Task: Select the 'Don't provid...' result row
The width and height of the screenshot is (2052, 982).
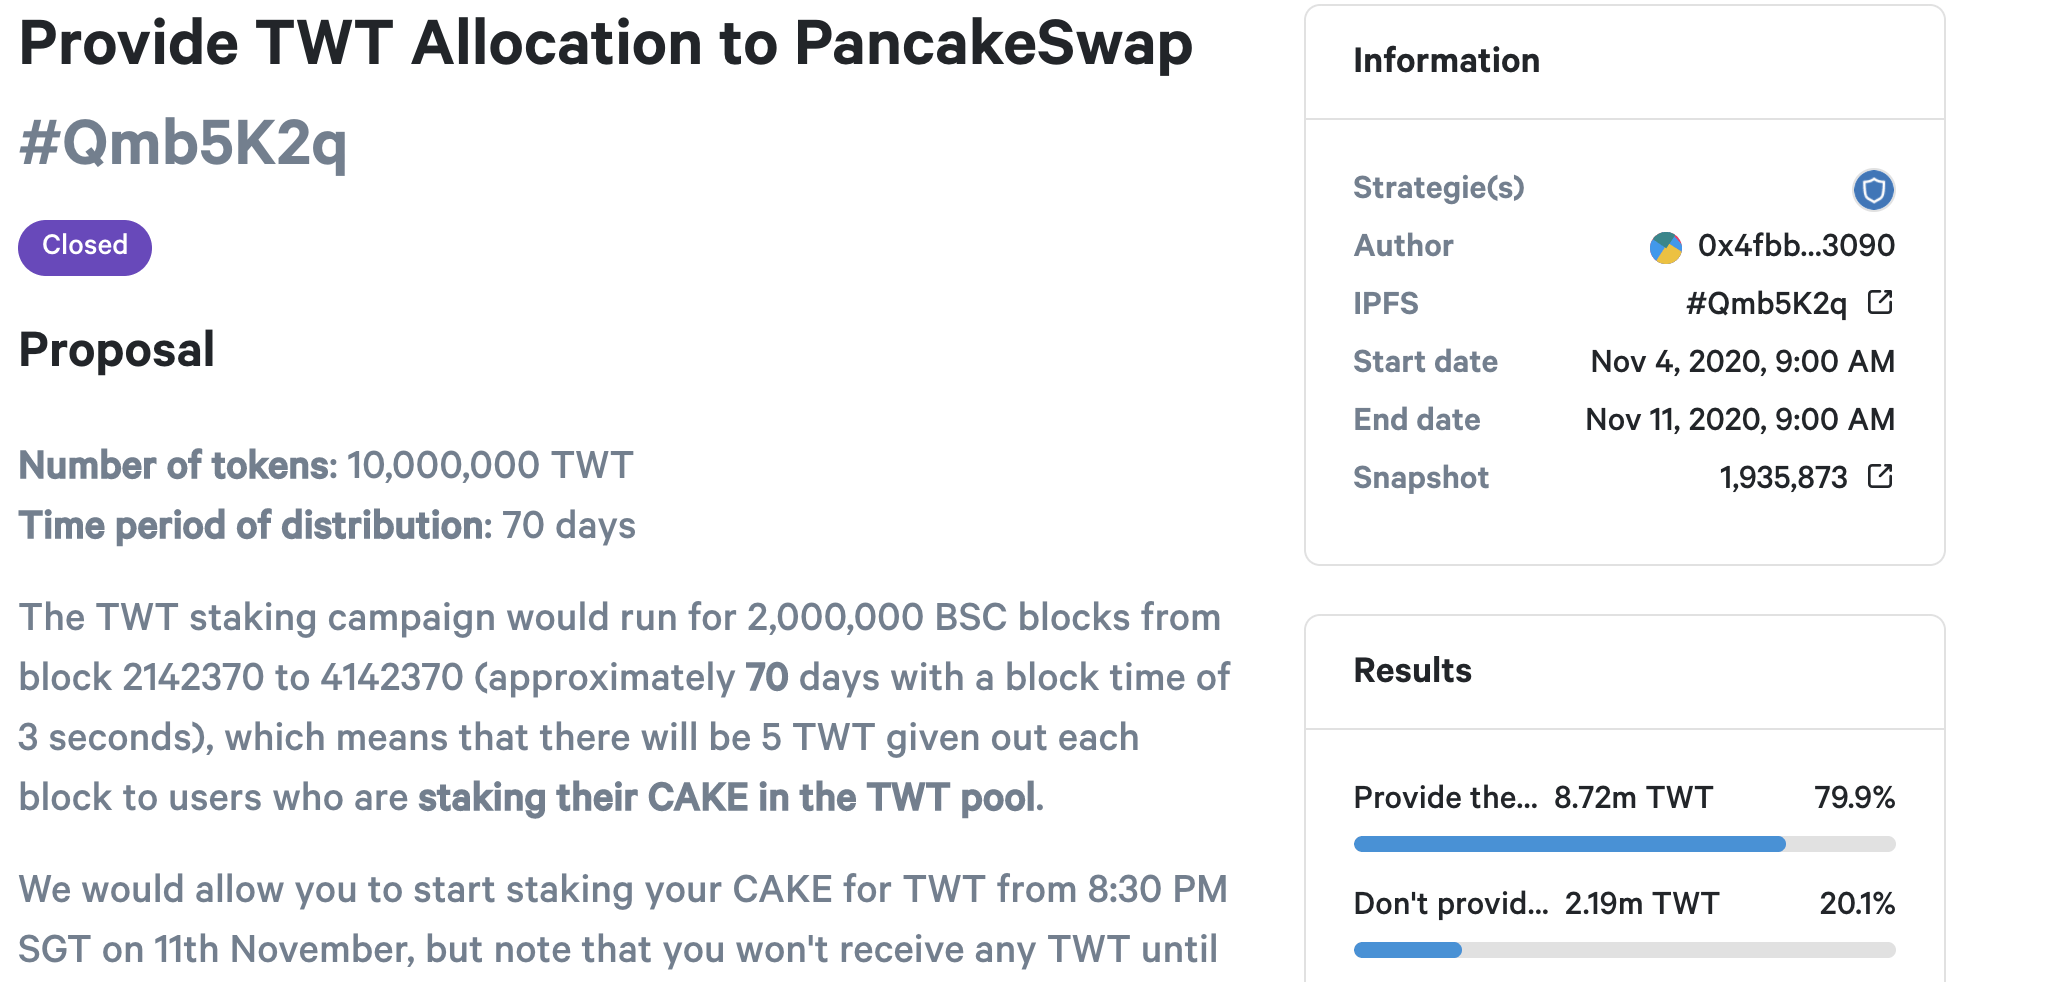Action: [x=1624, y=903]
